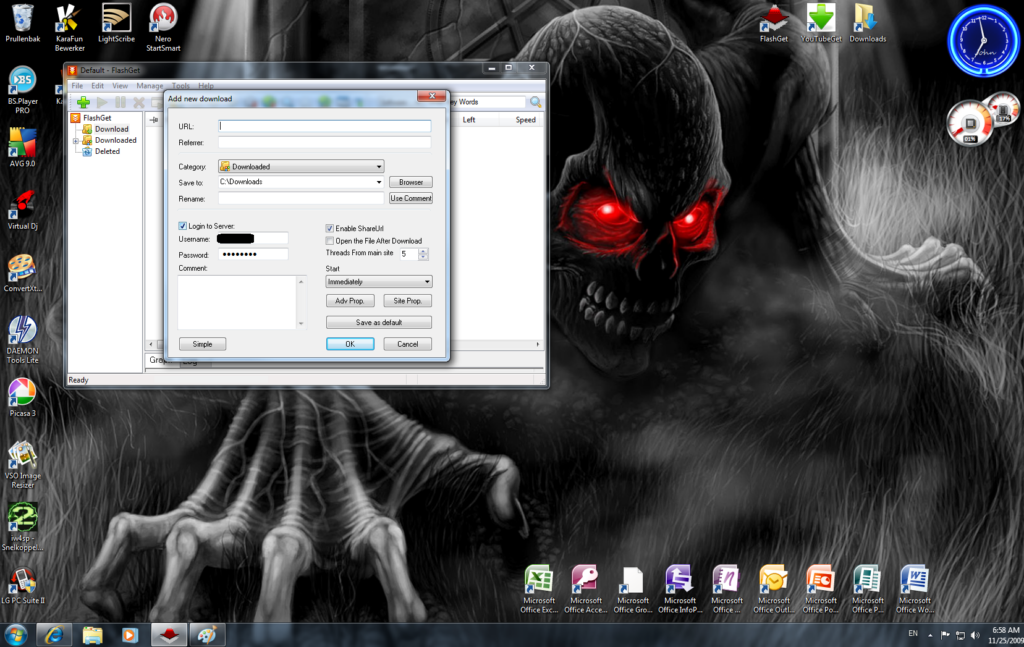The width and height of the screenshot is (1024, 647).
Task: Open Microsoft Office Outlook desktop shortcut
Action: (774, 590)
